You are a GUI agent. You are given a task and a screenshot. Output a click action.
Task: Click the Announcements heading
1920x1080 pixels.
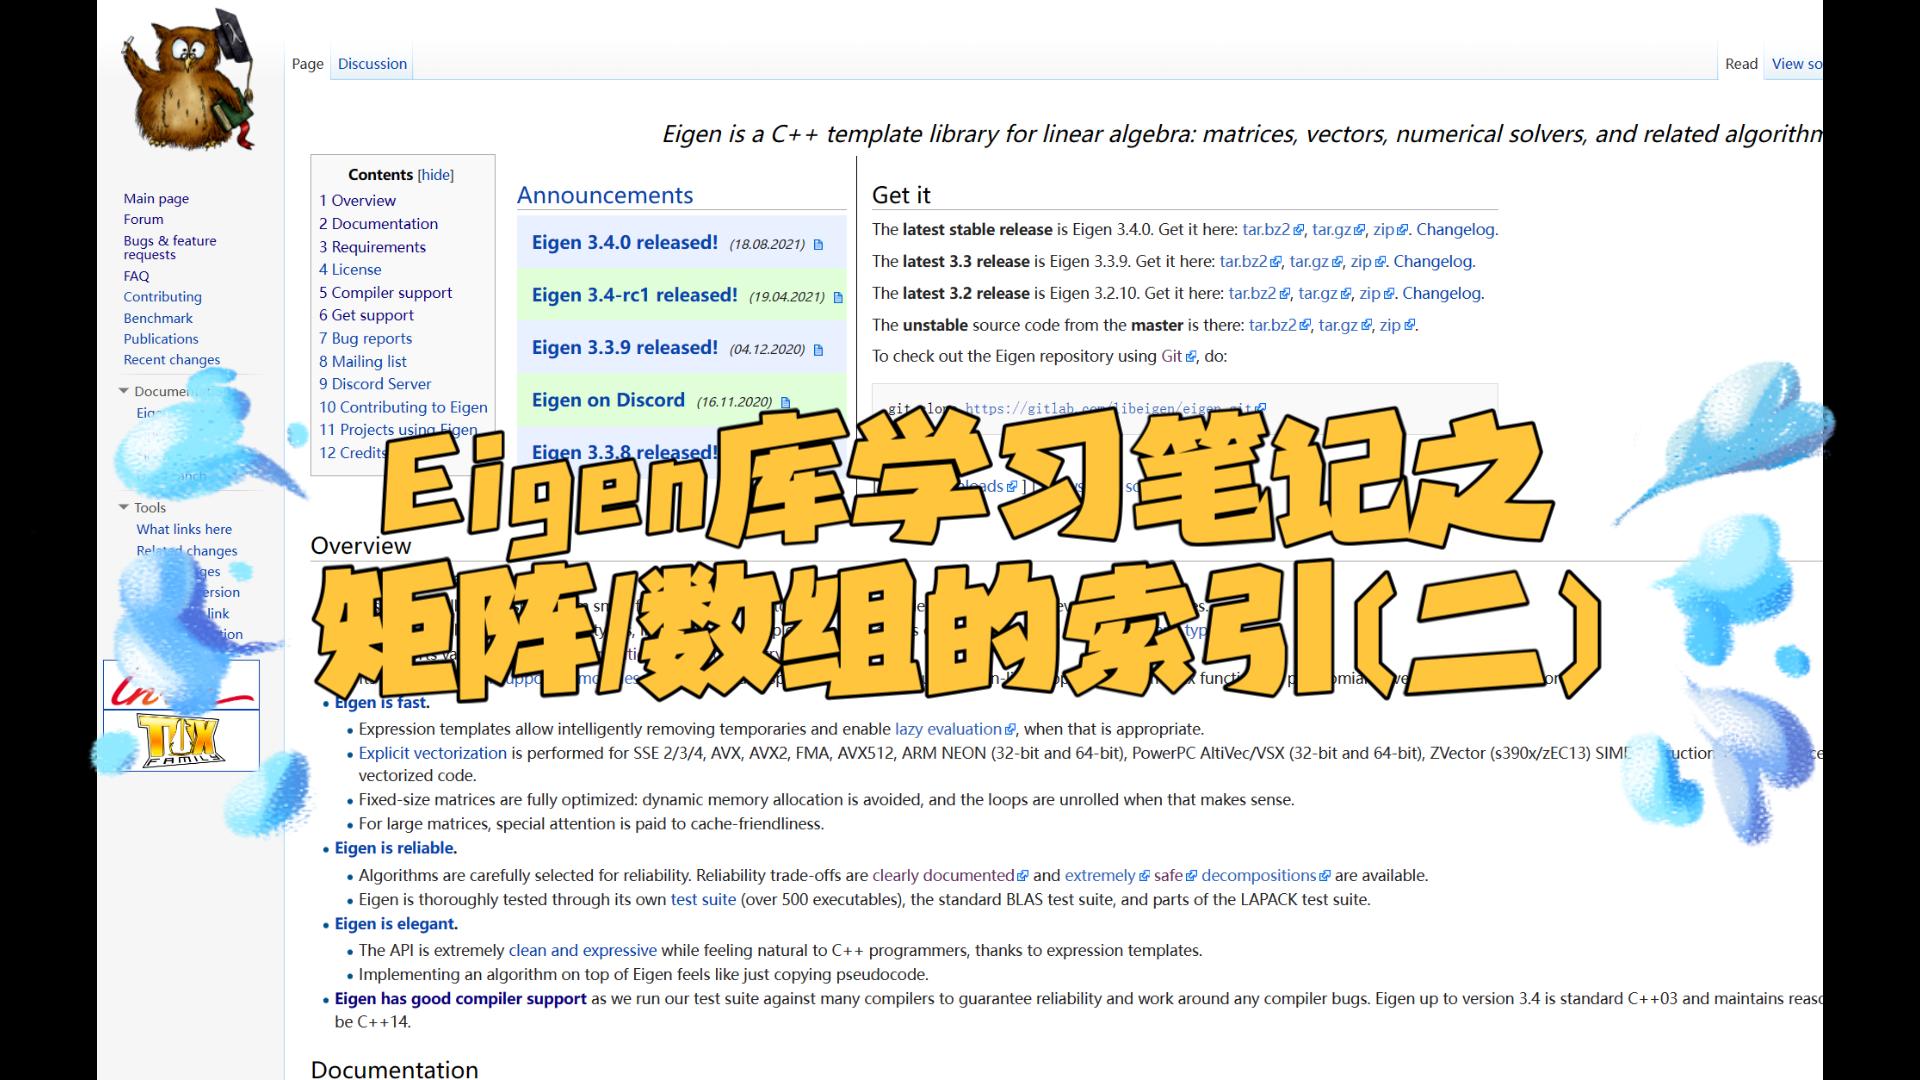605,196
